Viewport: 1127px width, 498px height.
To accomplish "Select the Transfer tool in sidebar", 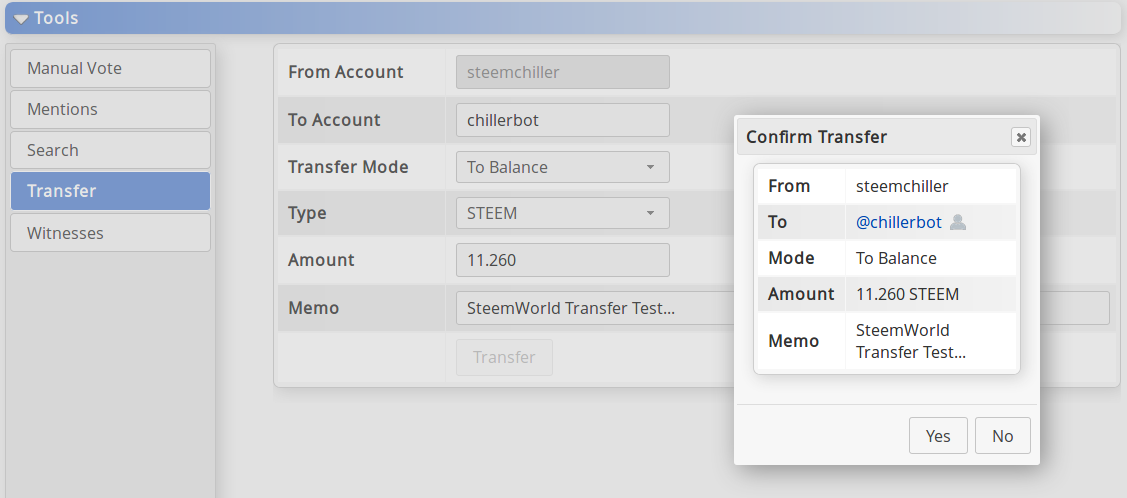I will point(111,191).
